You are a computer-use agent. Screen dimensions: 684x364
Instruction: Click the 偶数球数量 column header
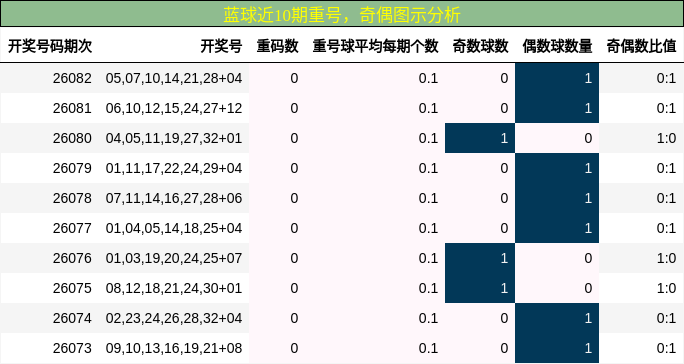(557, 46)
